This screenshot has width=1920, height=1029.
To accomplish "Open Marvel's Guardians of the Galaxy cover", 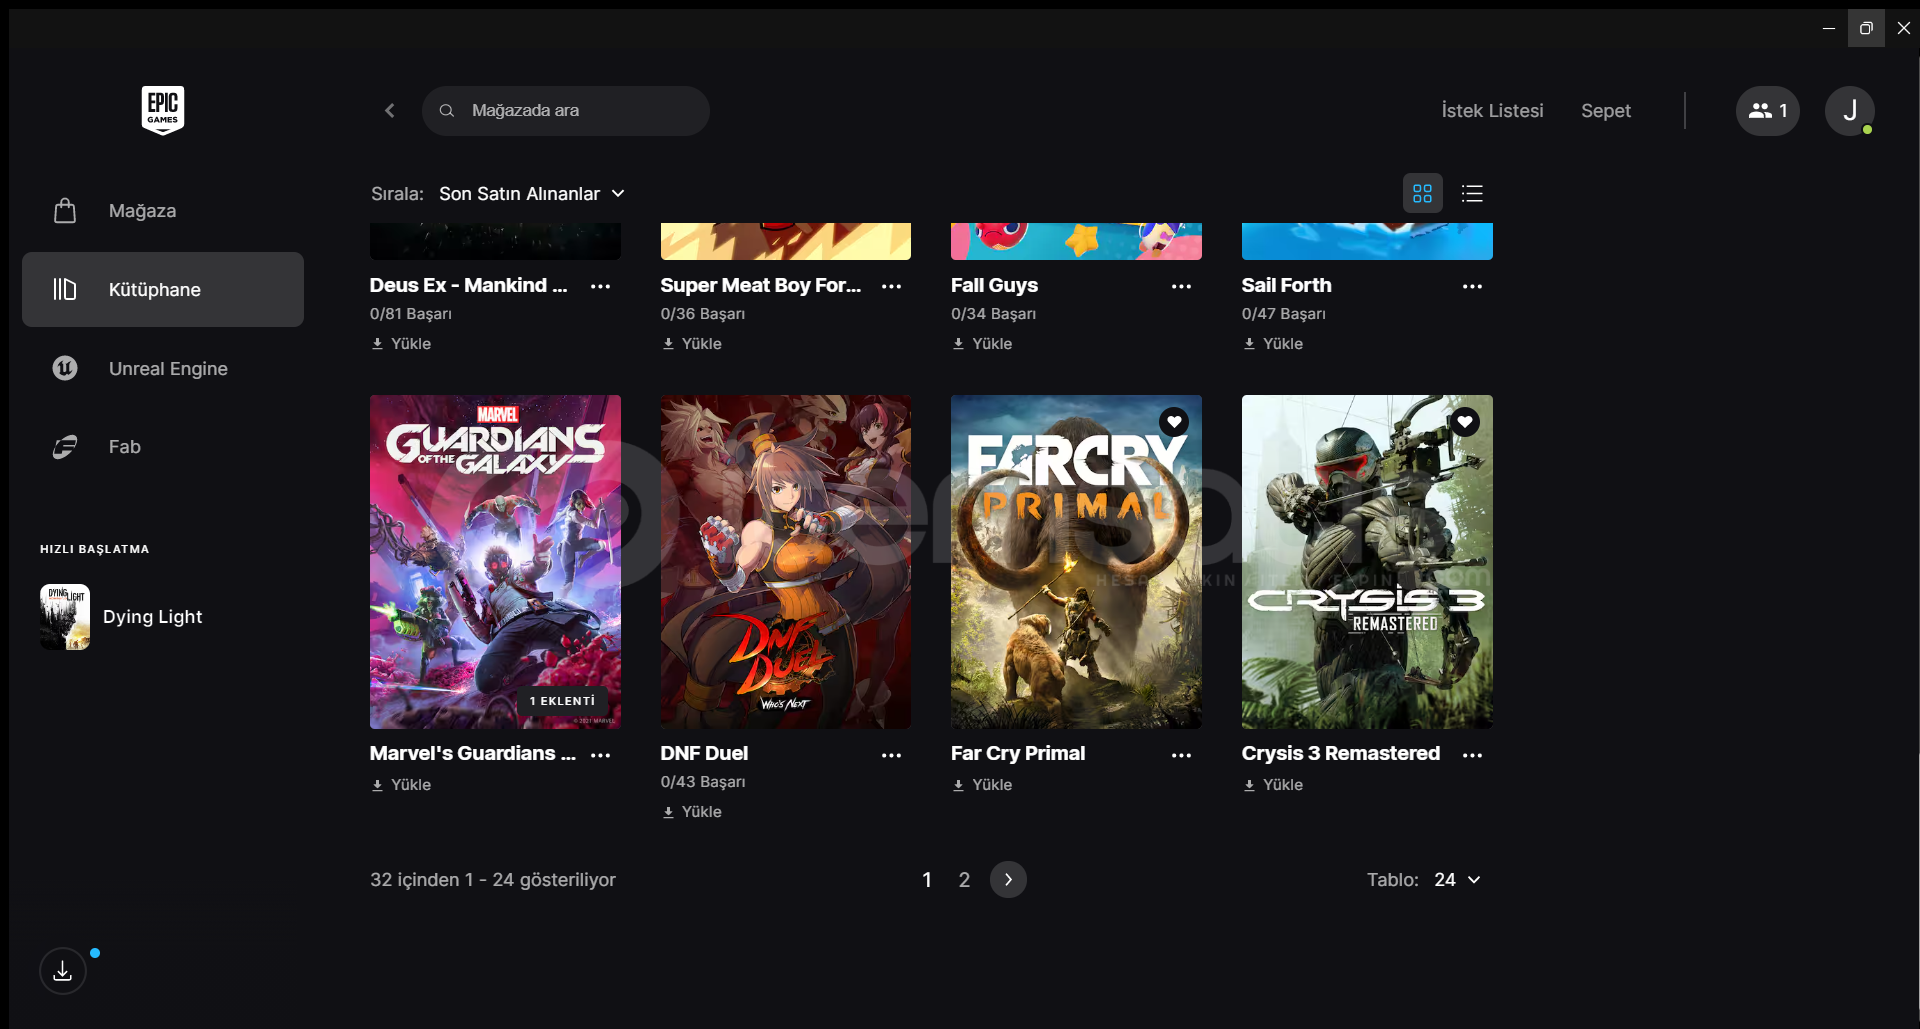I will pos(495,562).
